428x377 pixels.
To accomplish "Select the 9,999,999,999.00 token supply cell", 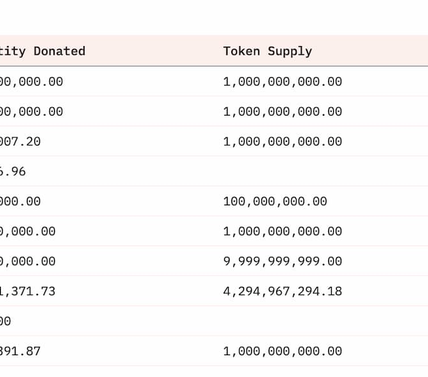I will tap(283, 261).
